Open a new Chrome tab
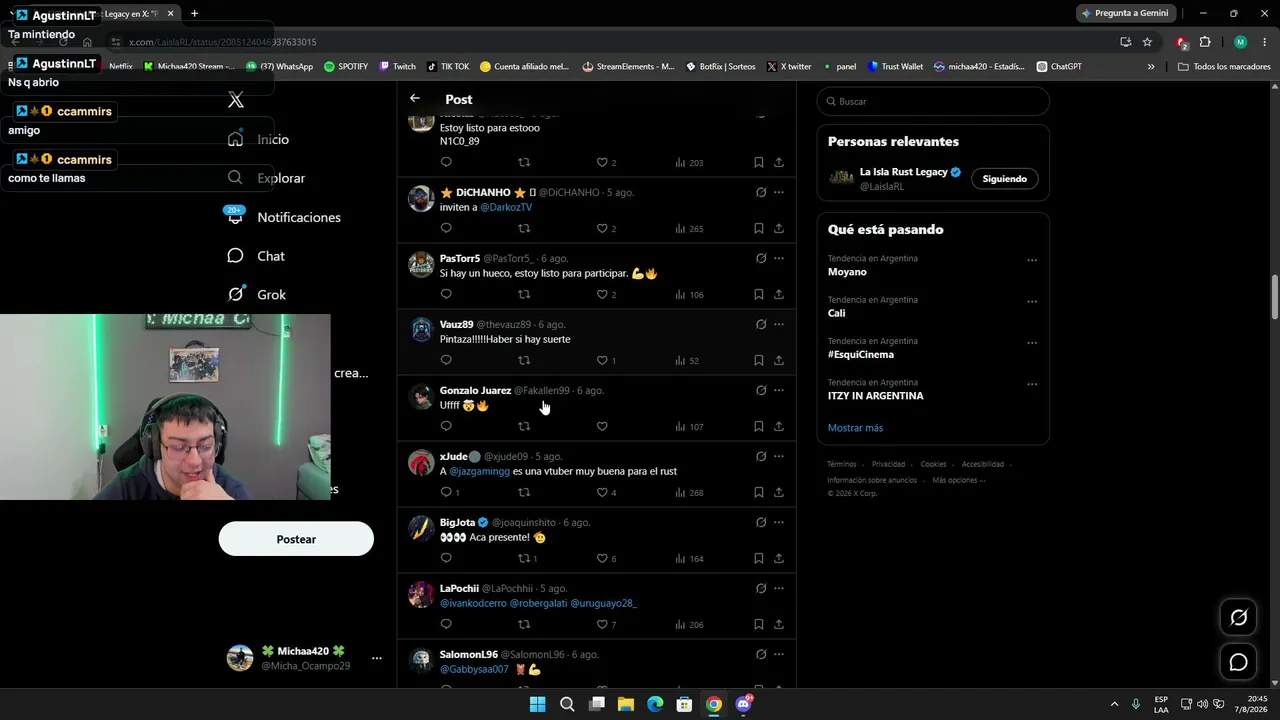The height and width of the screenshot is (720, 1280). point(194,13)
